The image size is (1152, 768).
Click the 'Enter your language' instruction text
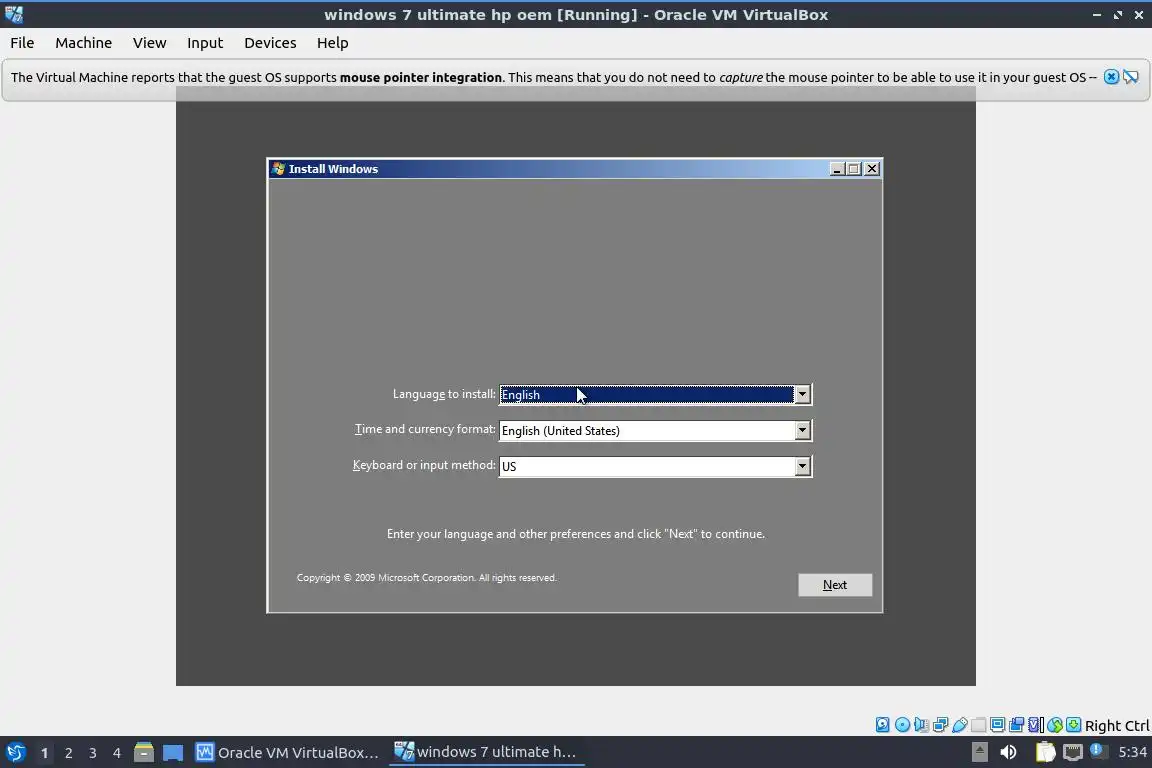576,534
